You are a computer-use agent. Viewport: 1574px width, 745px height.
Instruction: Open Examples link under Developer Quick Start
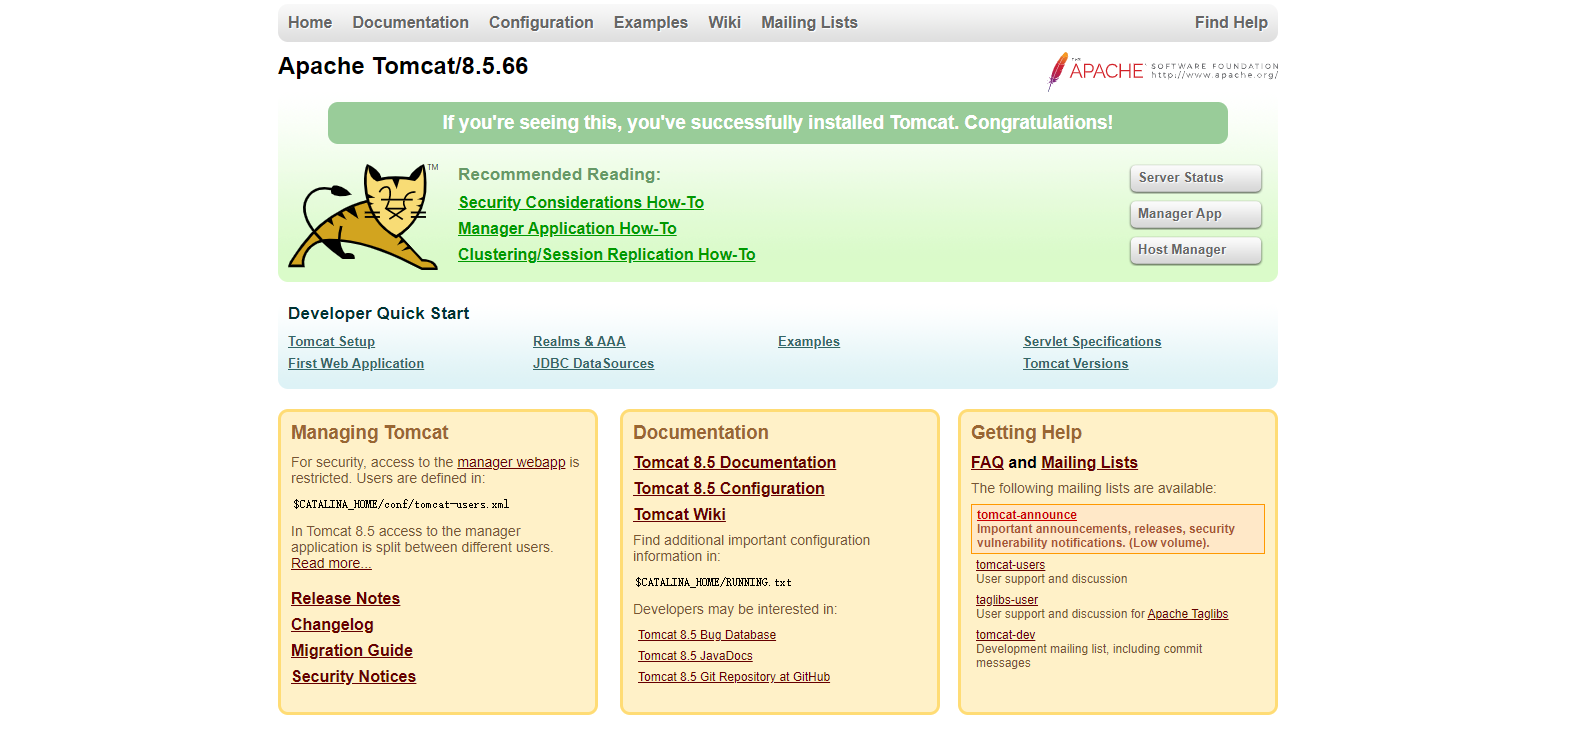coord(809,341)
